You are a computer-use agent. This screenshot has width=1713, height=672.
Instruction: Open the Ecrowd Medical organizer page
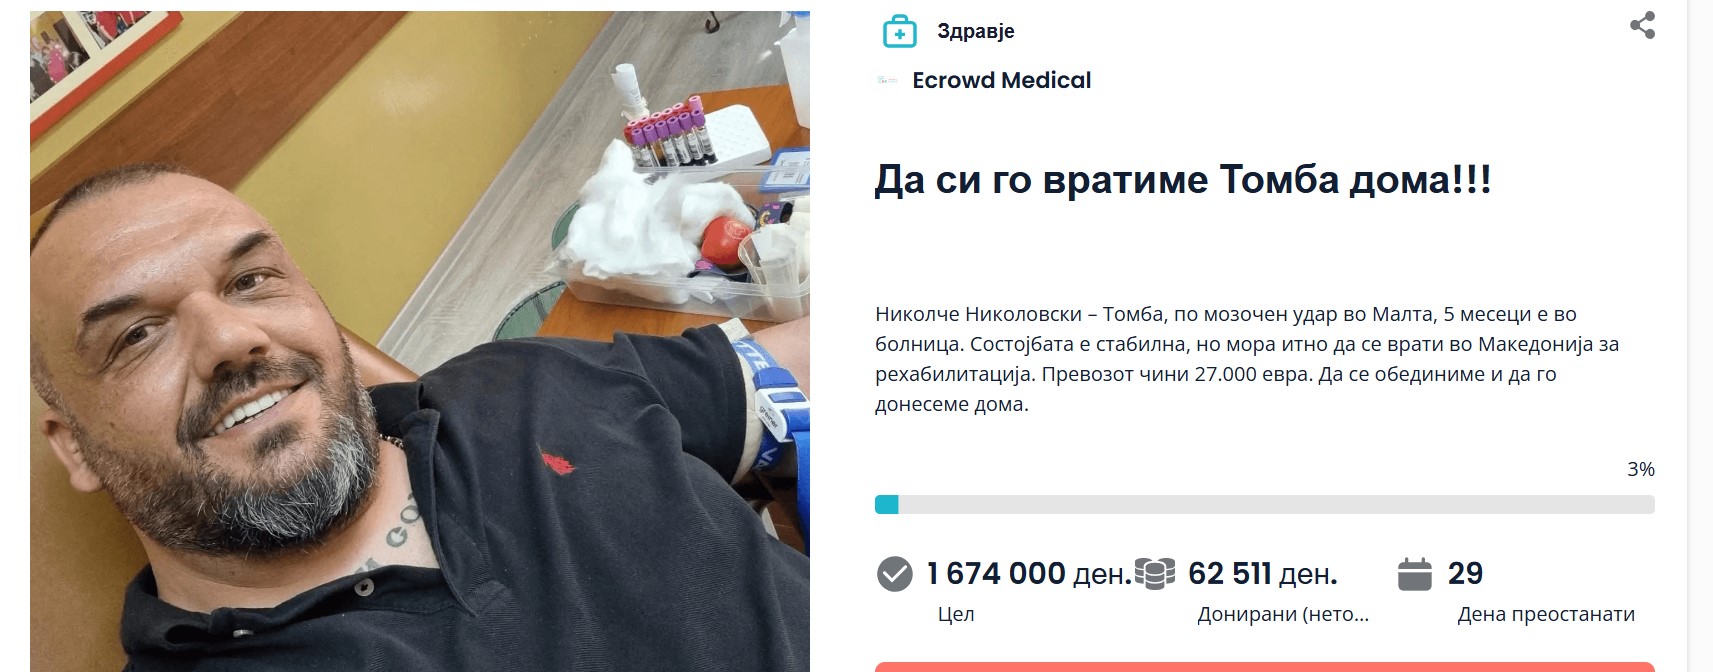[x=1001, y=80]
